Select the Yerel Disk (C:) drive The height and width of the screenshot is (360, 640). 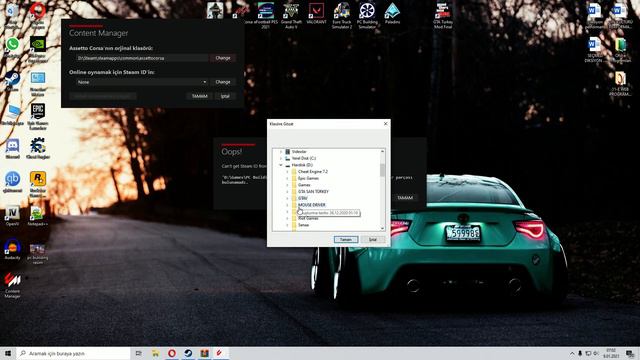(304, 158)
